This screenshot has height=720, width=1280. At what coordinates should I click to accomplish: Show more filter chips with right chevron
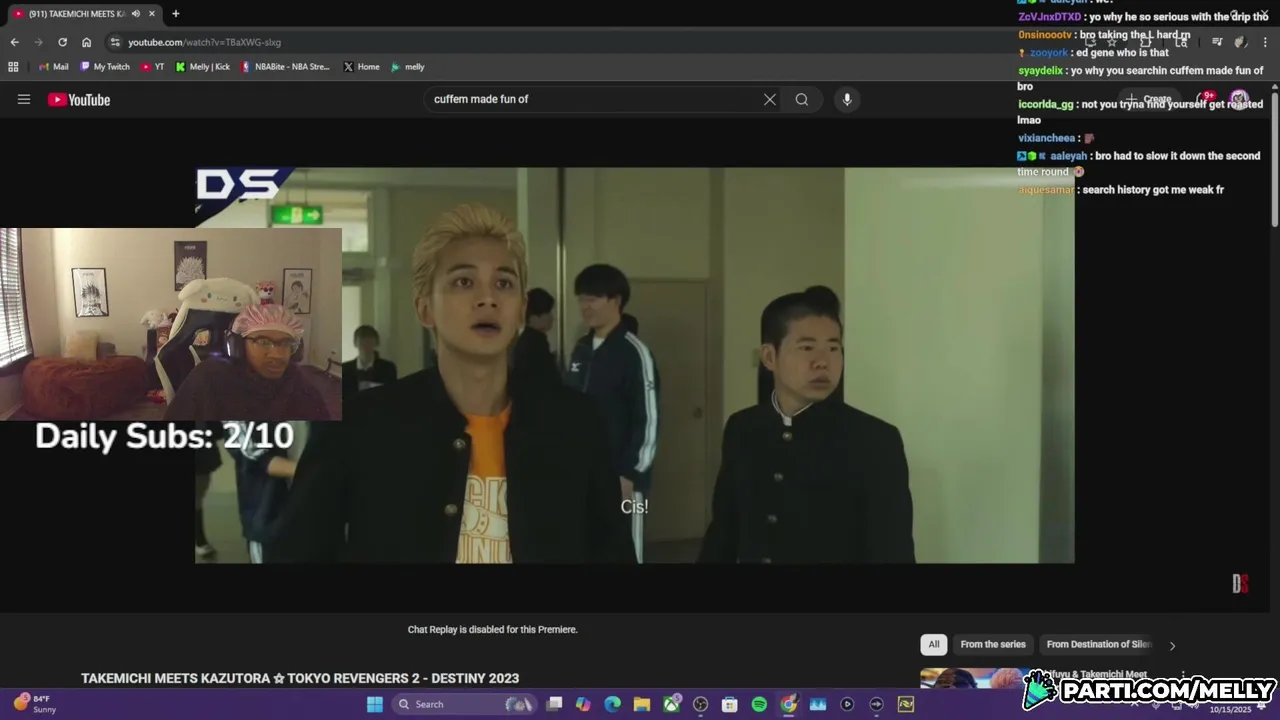(1172, 645)
